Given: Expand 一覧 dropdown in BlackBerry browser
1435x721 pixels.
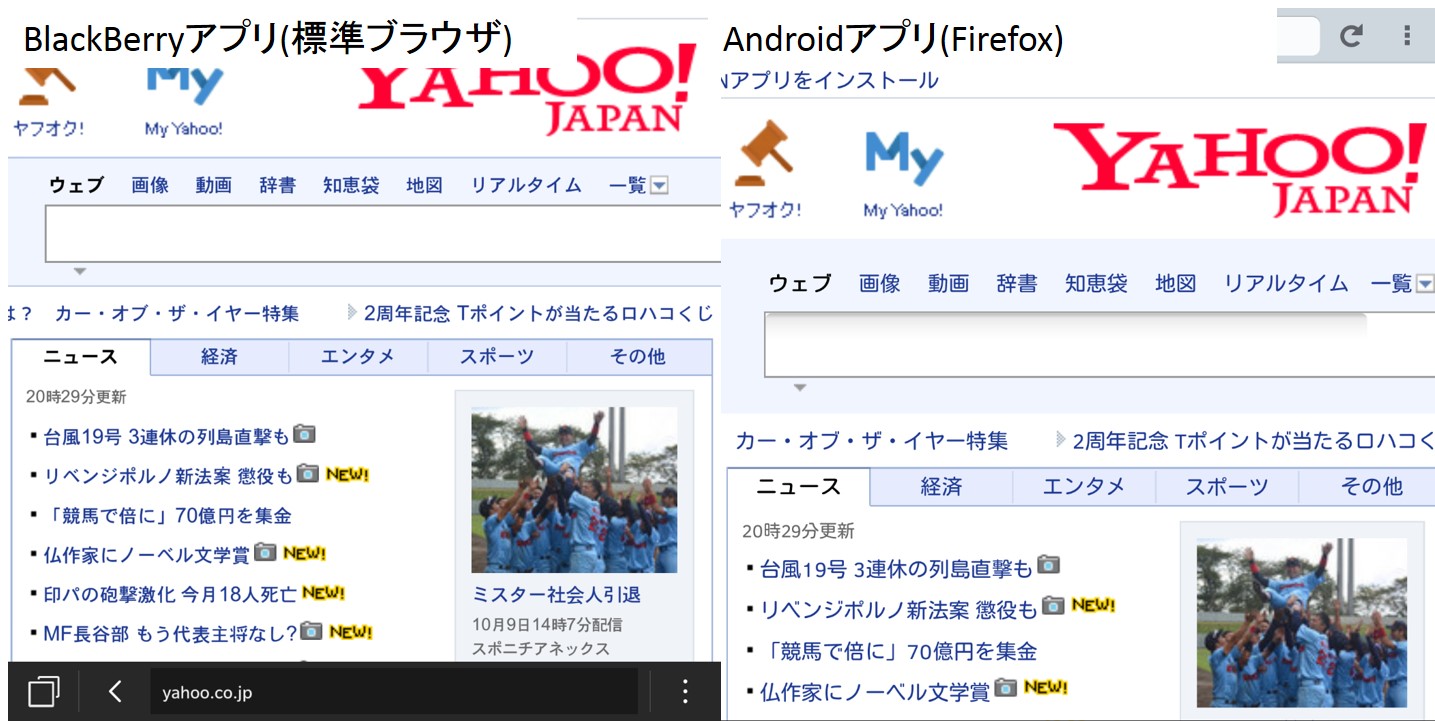Looking at the screenshot, I should 659,185.
